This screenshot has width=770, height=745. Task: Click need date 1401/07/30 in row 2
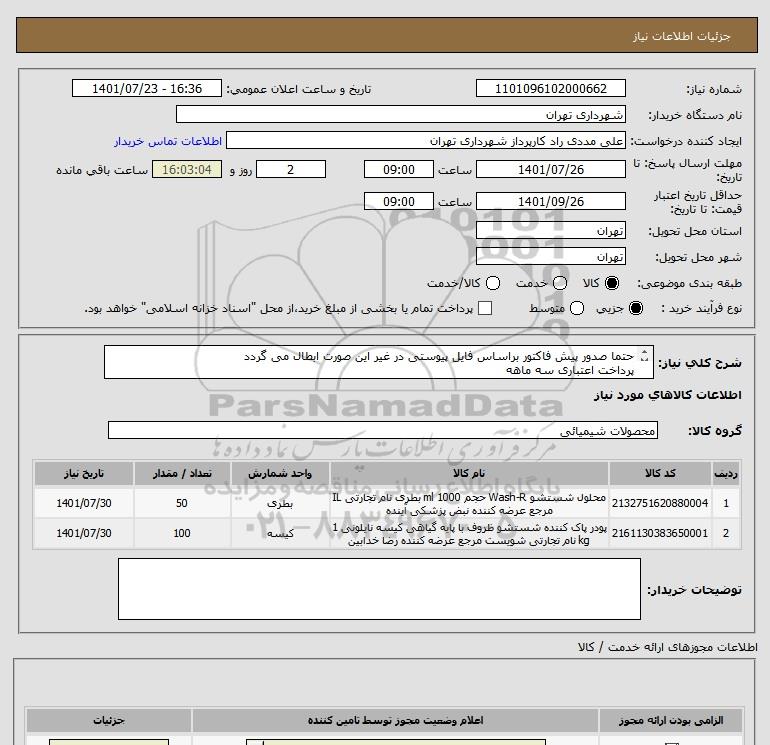[83, 533]
